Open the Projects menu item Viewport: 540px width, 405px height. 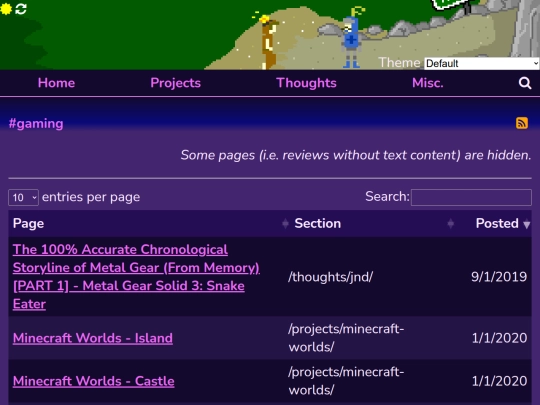[176, 83]
